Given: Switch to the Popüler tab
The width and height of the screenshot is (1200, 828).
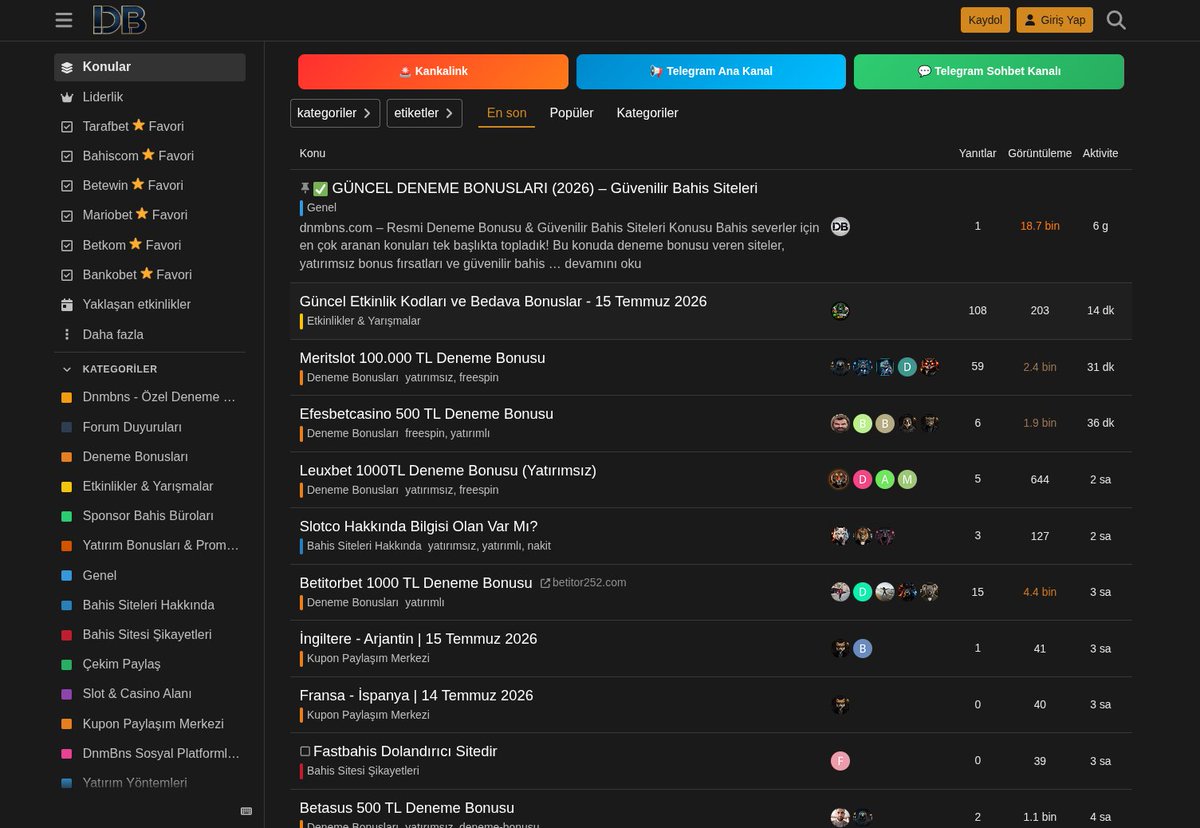Looking at the screenshot, I should coord(571,113).
